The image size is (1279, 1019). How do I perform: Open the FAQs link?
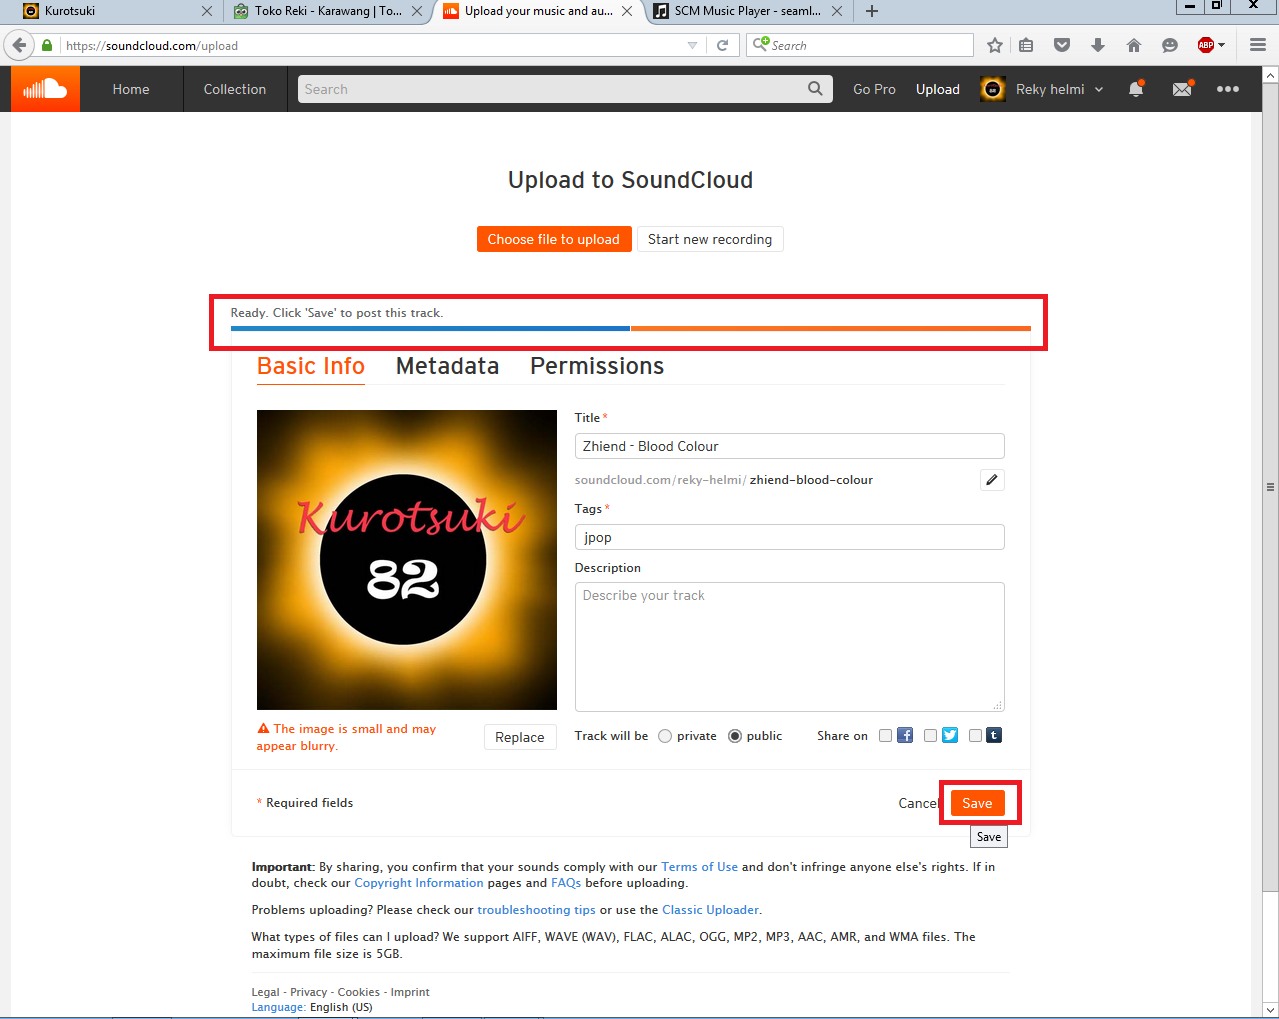(x=566, y=883)
